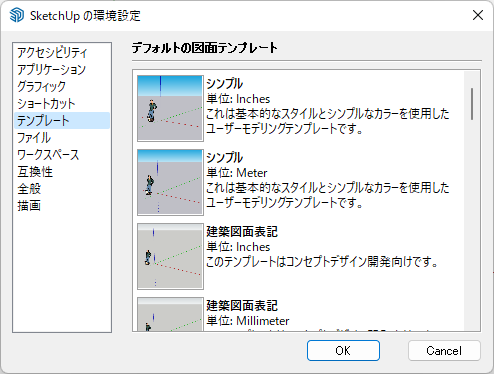Viewport: 494px width, 374px height.
Task: Close the SketchUp の環境設定 window
Action: point(478,15)
